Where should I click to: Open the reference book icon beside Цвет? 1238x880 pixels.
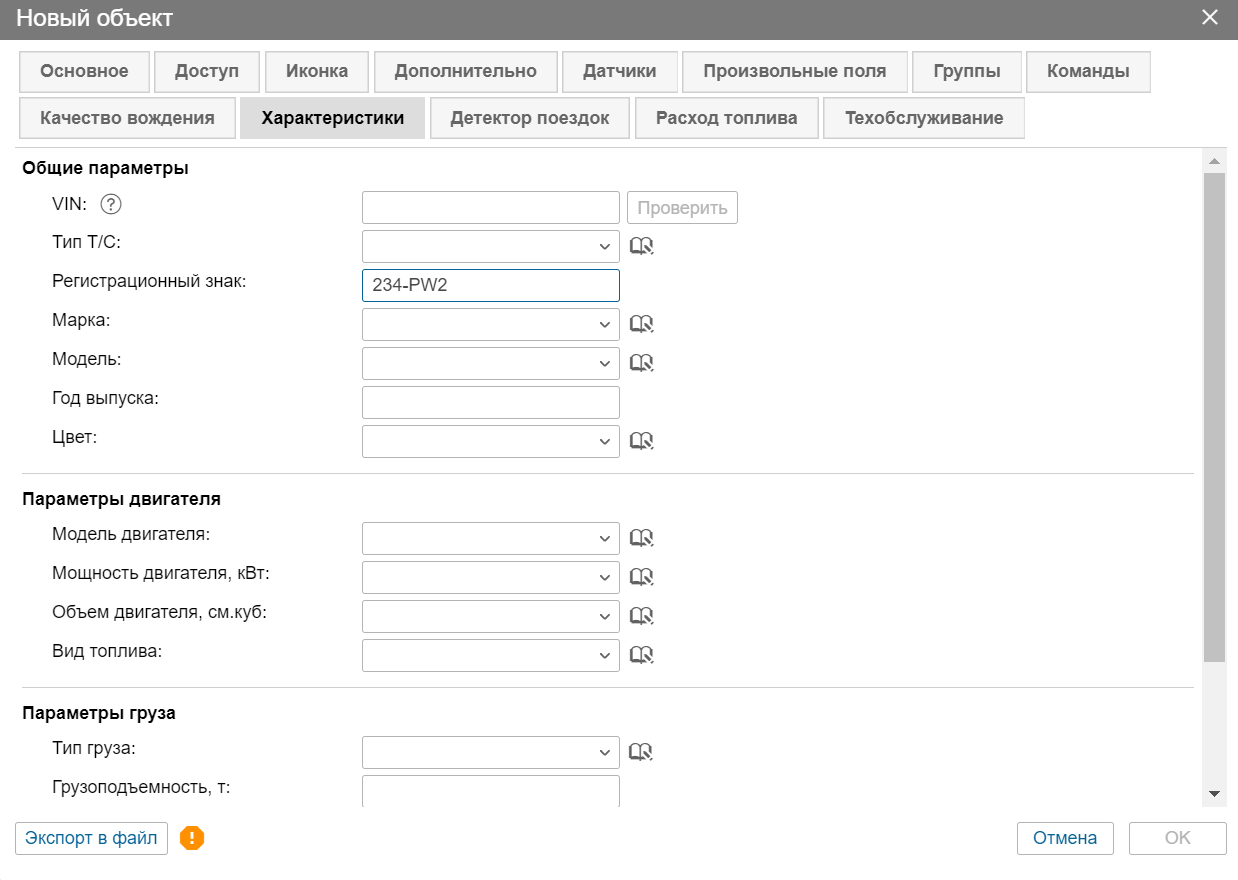point(641,441)
